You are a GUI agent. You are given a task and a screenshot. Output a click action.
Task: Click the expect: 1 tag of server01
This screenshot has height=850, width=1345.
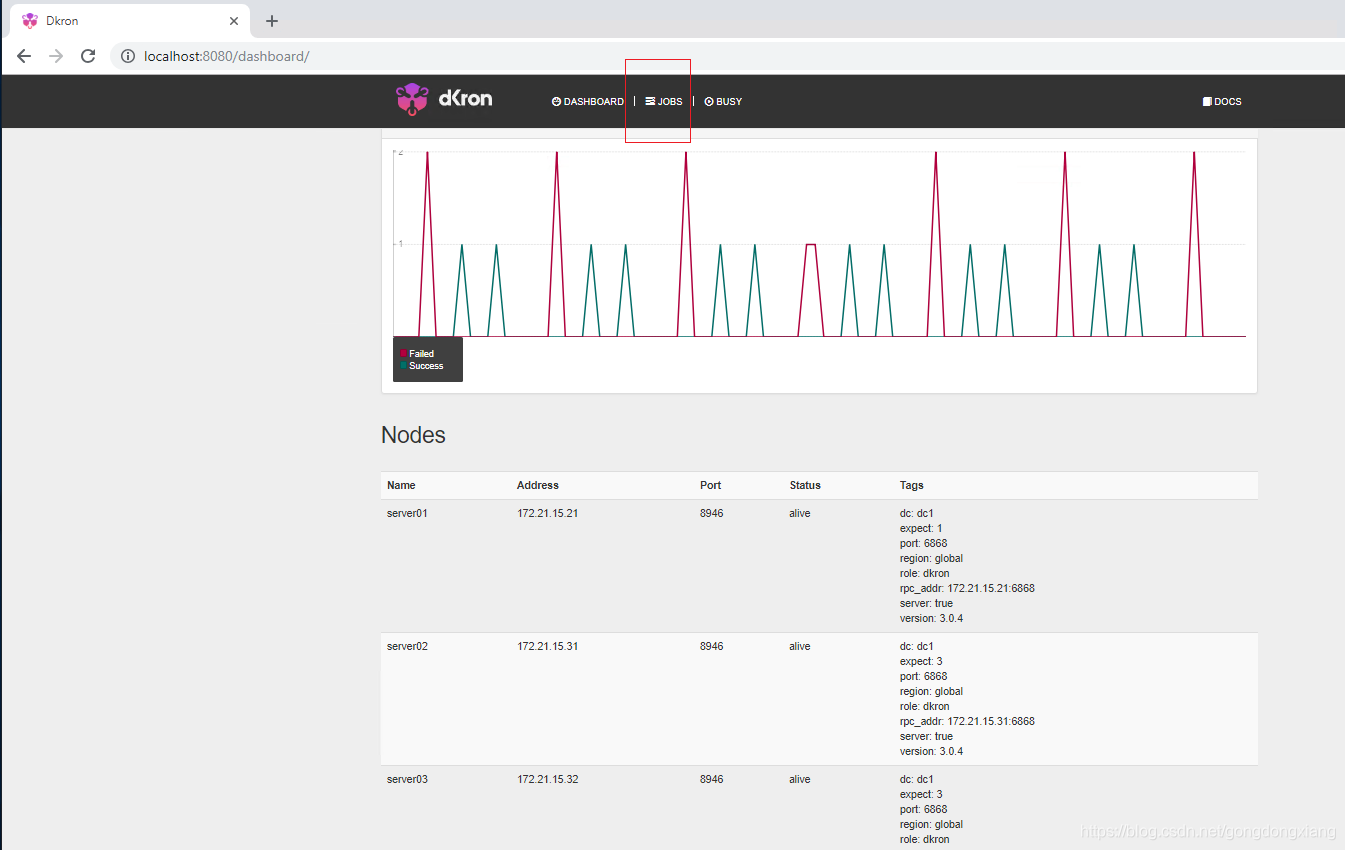(x=921, y=528)
